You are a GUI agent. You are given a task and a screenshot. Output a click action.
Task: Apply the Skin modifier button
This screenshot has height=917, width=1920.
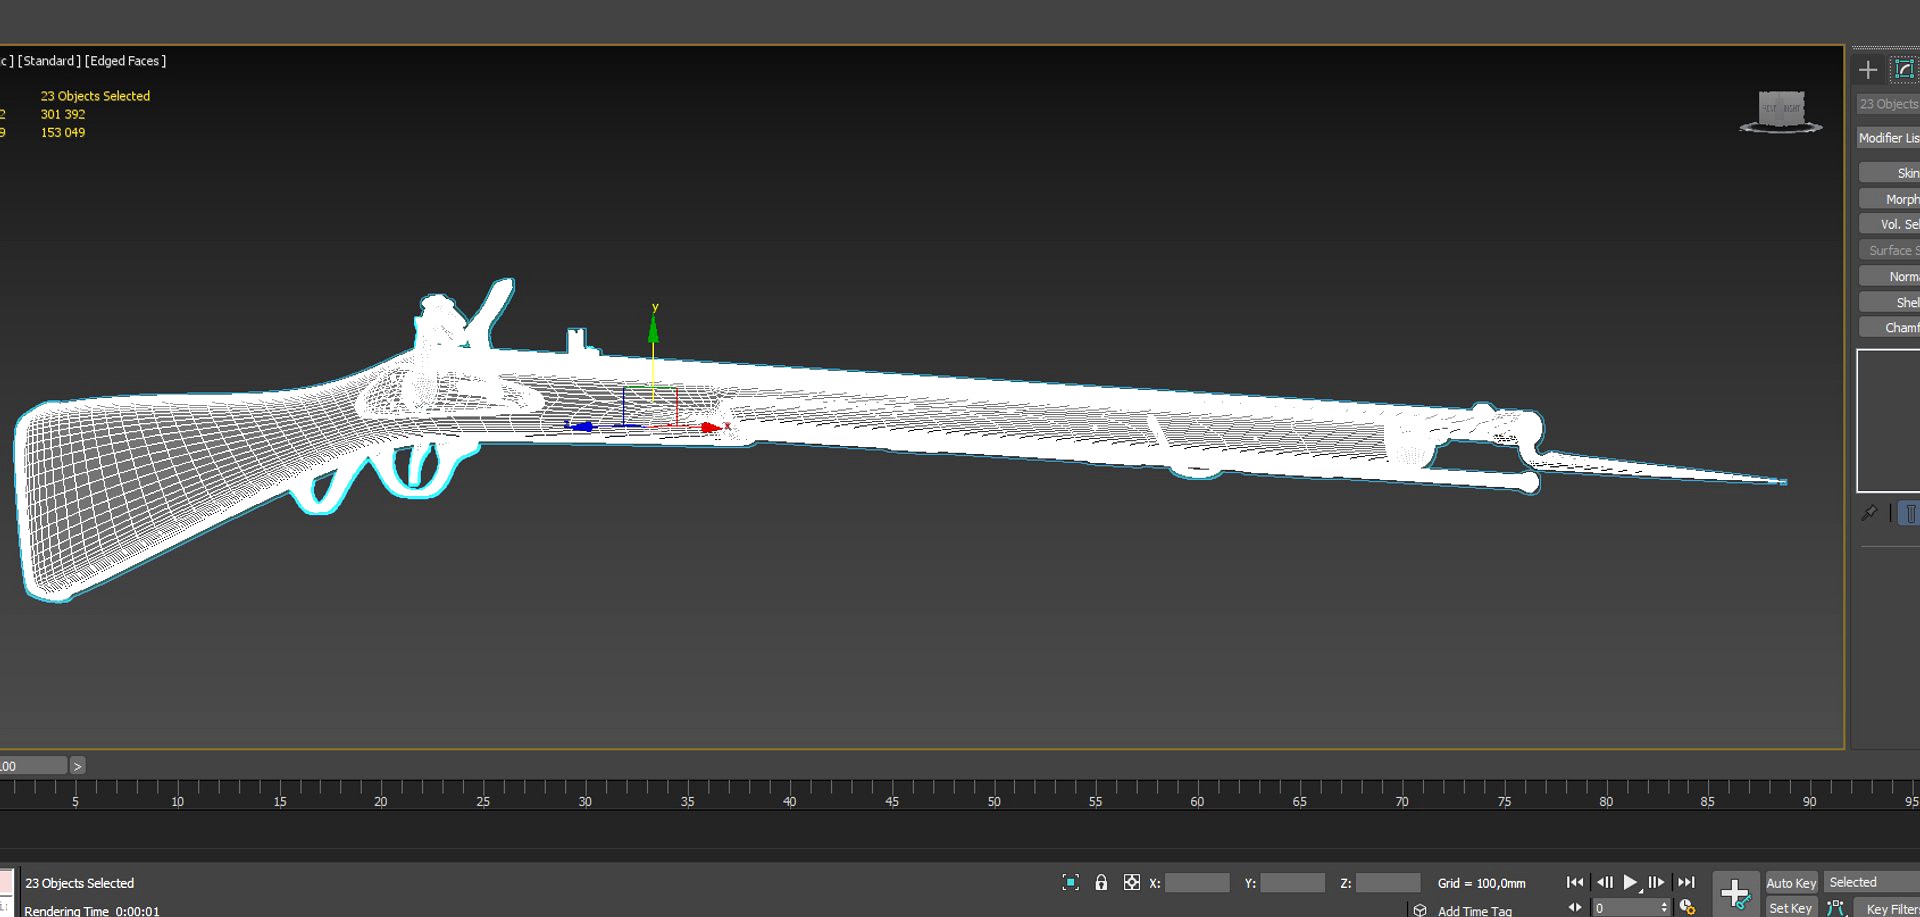pos(1890,173)
